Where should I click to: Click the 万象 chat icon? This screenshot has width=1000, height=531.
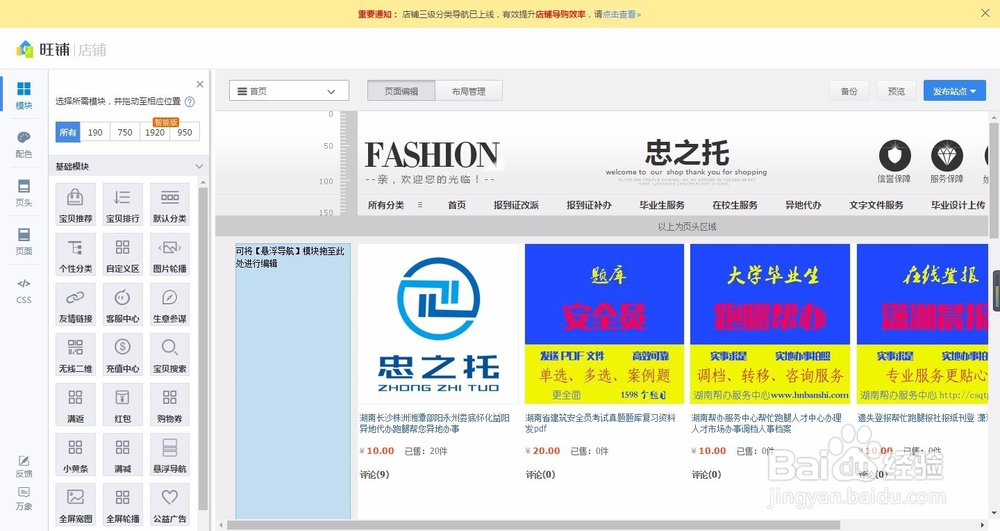(x=24, y=498)
